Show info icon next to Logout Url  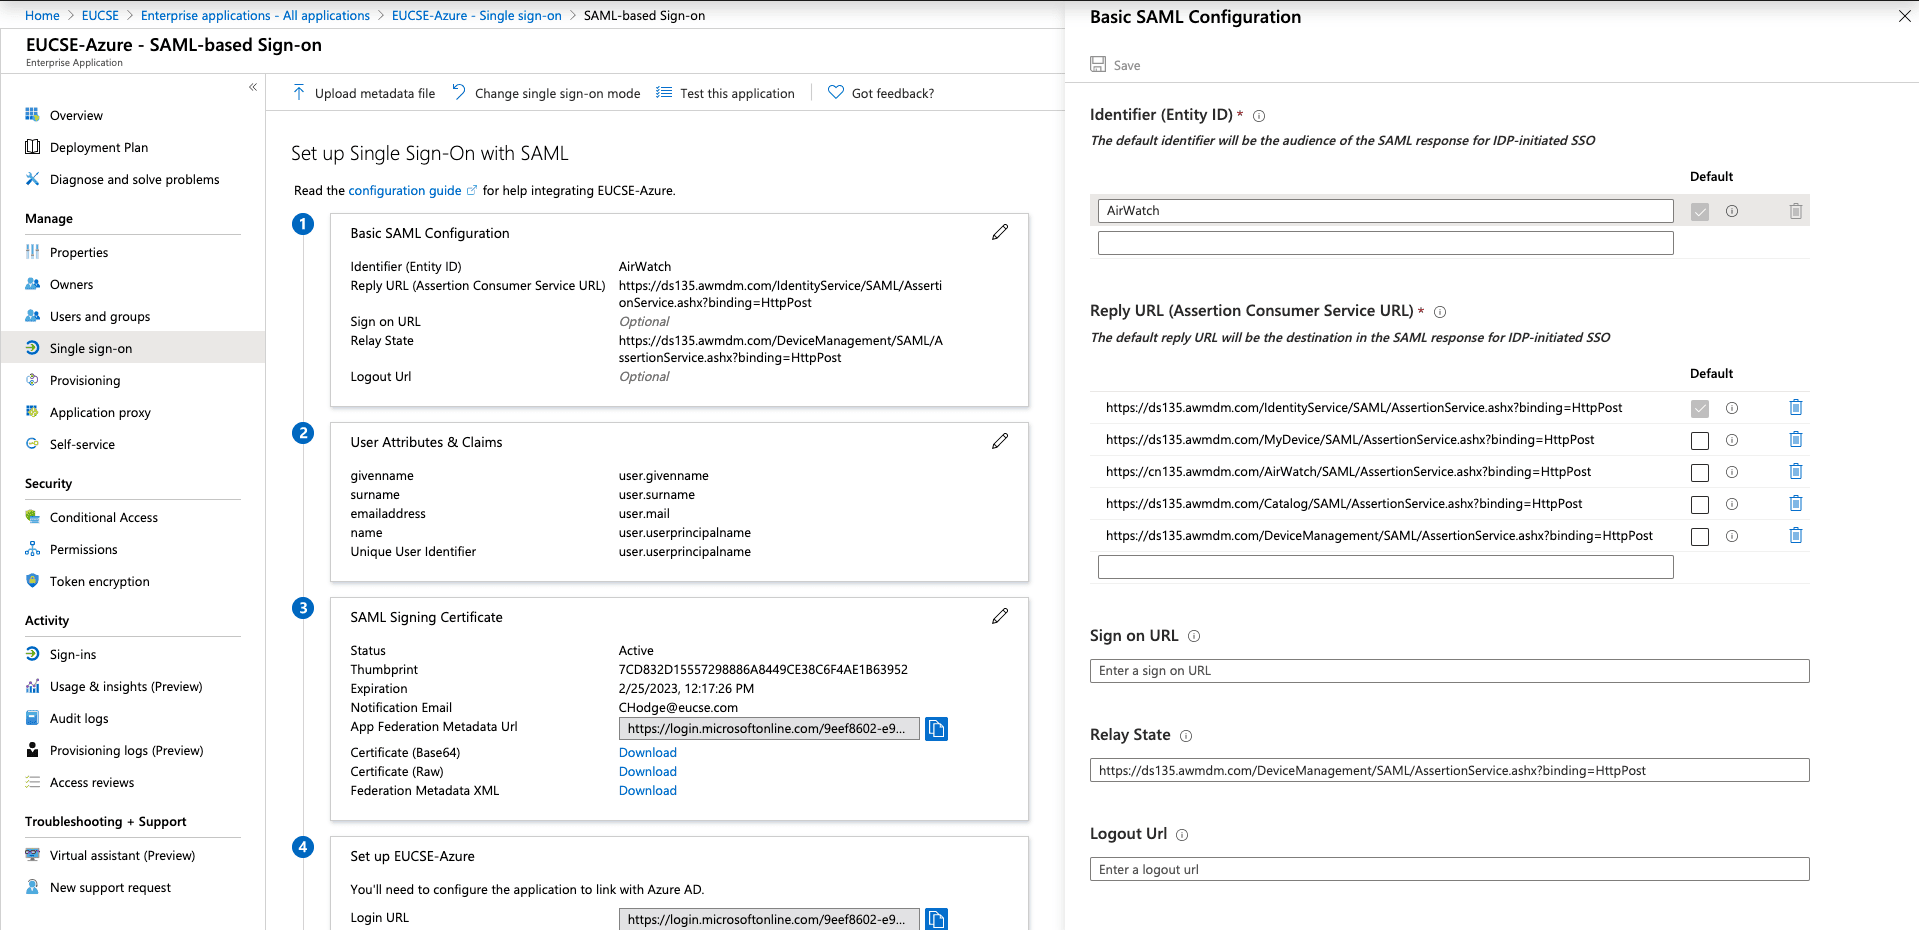tap(1182, 835)
